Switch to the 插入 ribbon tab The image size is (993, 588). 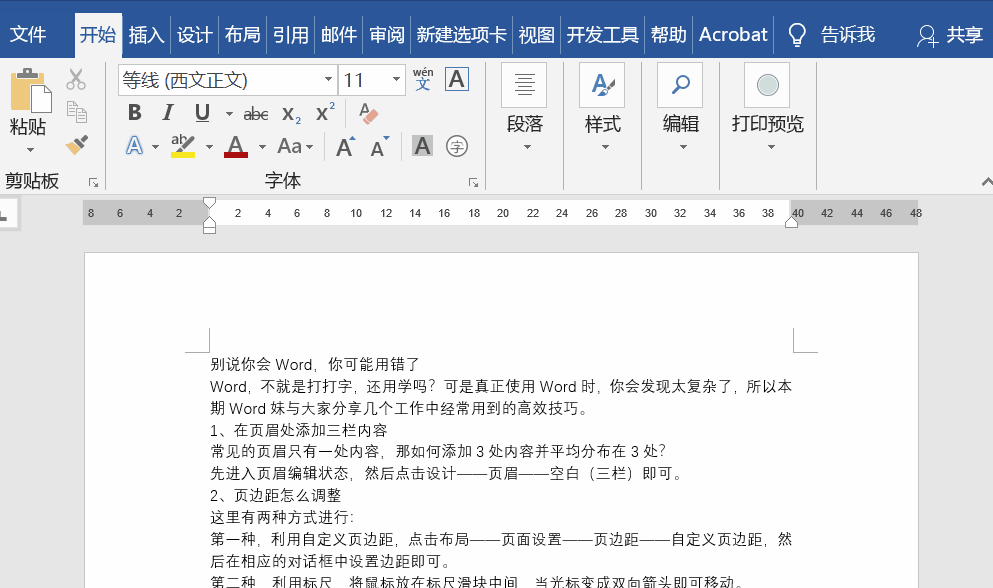(146, 34)
